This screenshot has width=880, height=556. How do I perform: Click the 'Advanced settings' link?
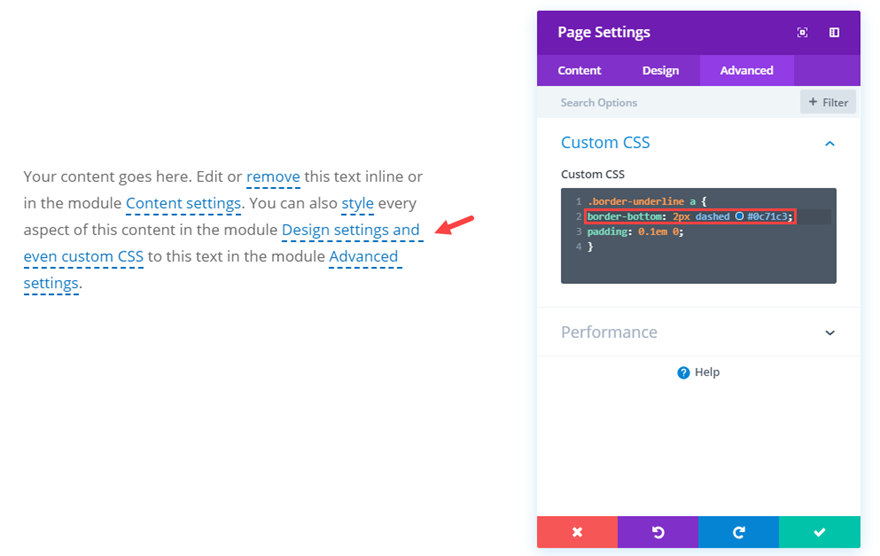point(363,257)
